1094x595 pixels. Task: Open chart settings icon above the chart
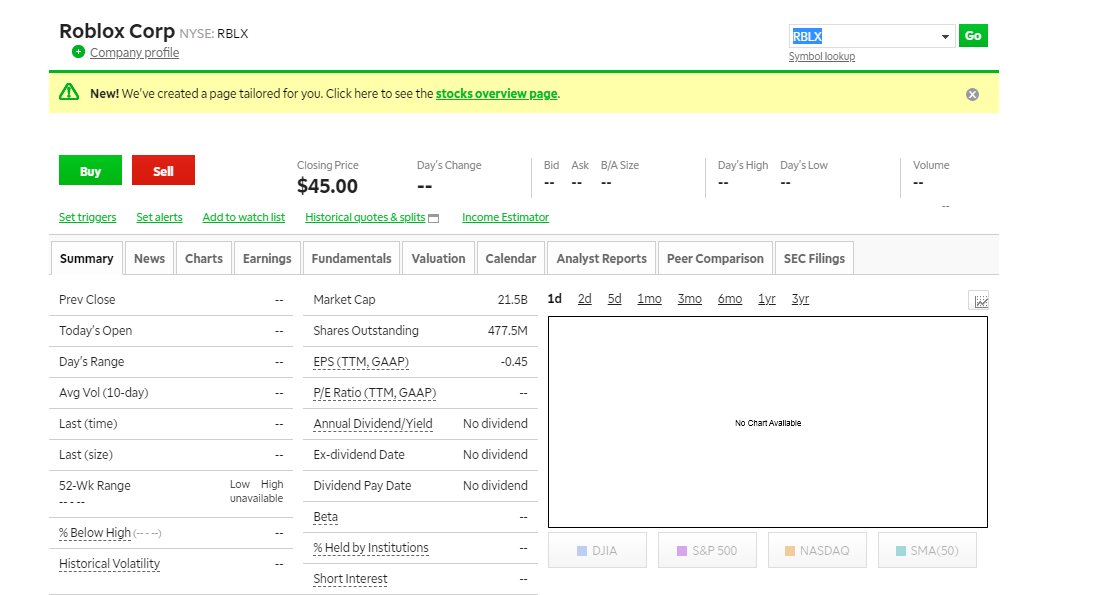pyautogui.click(x=980, y=301)
